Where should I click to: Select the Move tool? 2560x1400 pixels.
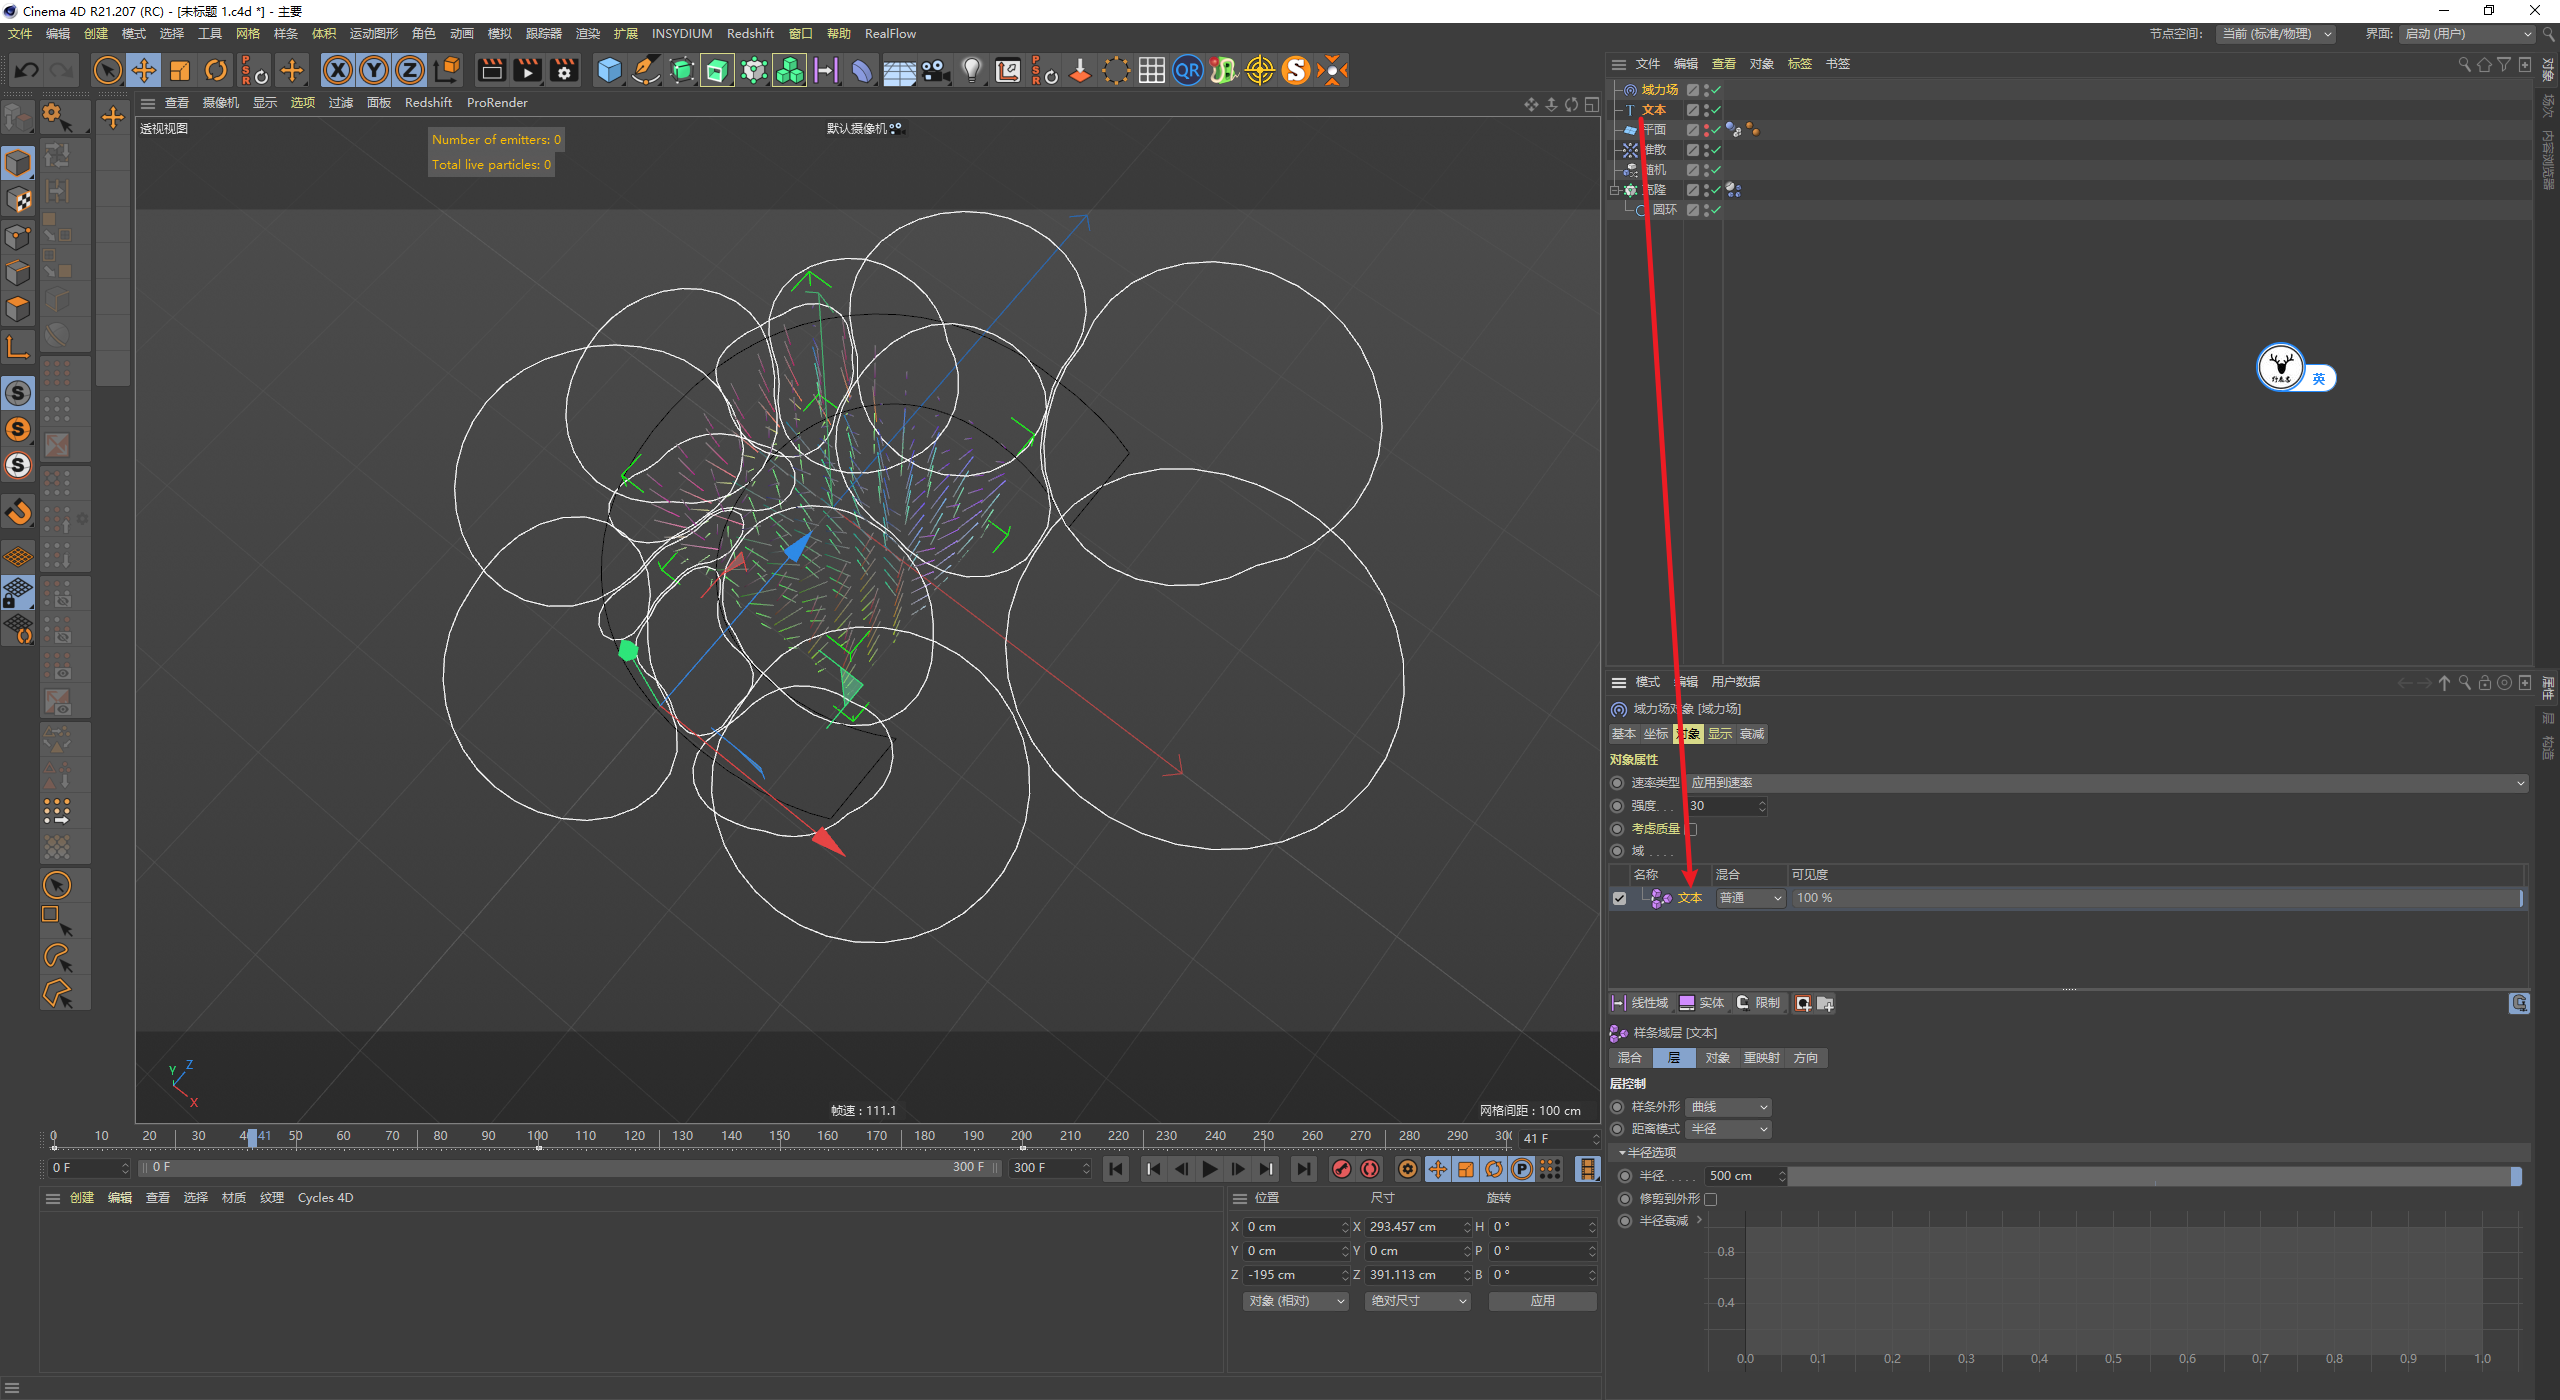pos(144,70)
